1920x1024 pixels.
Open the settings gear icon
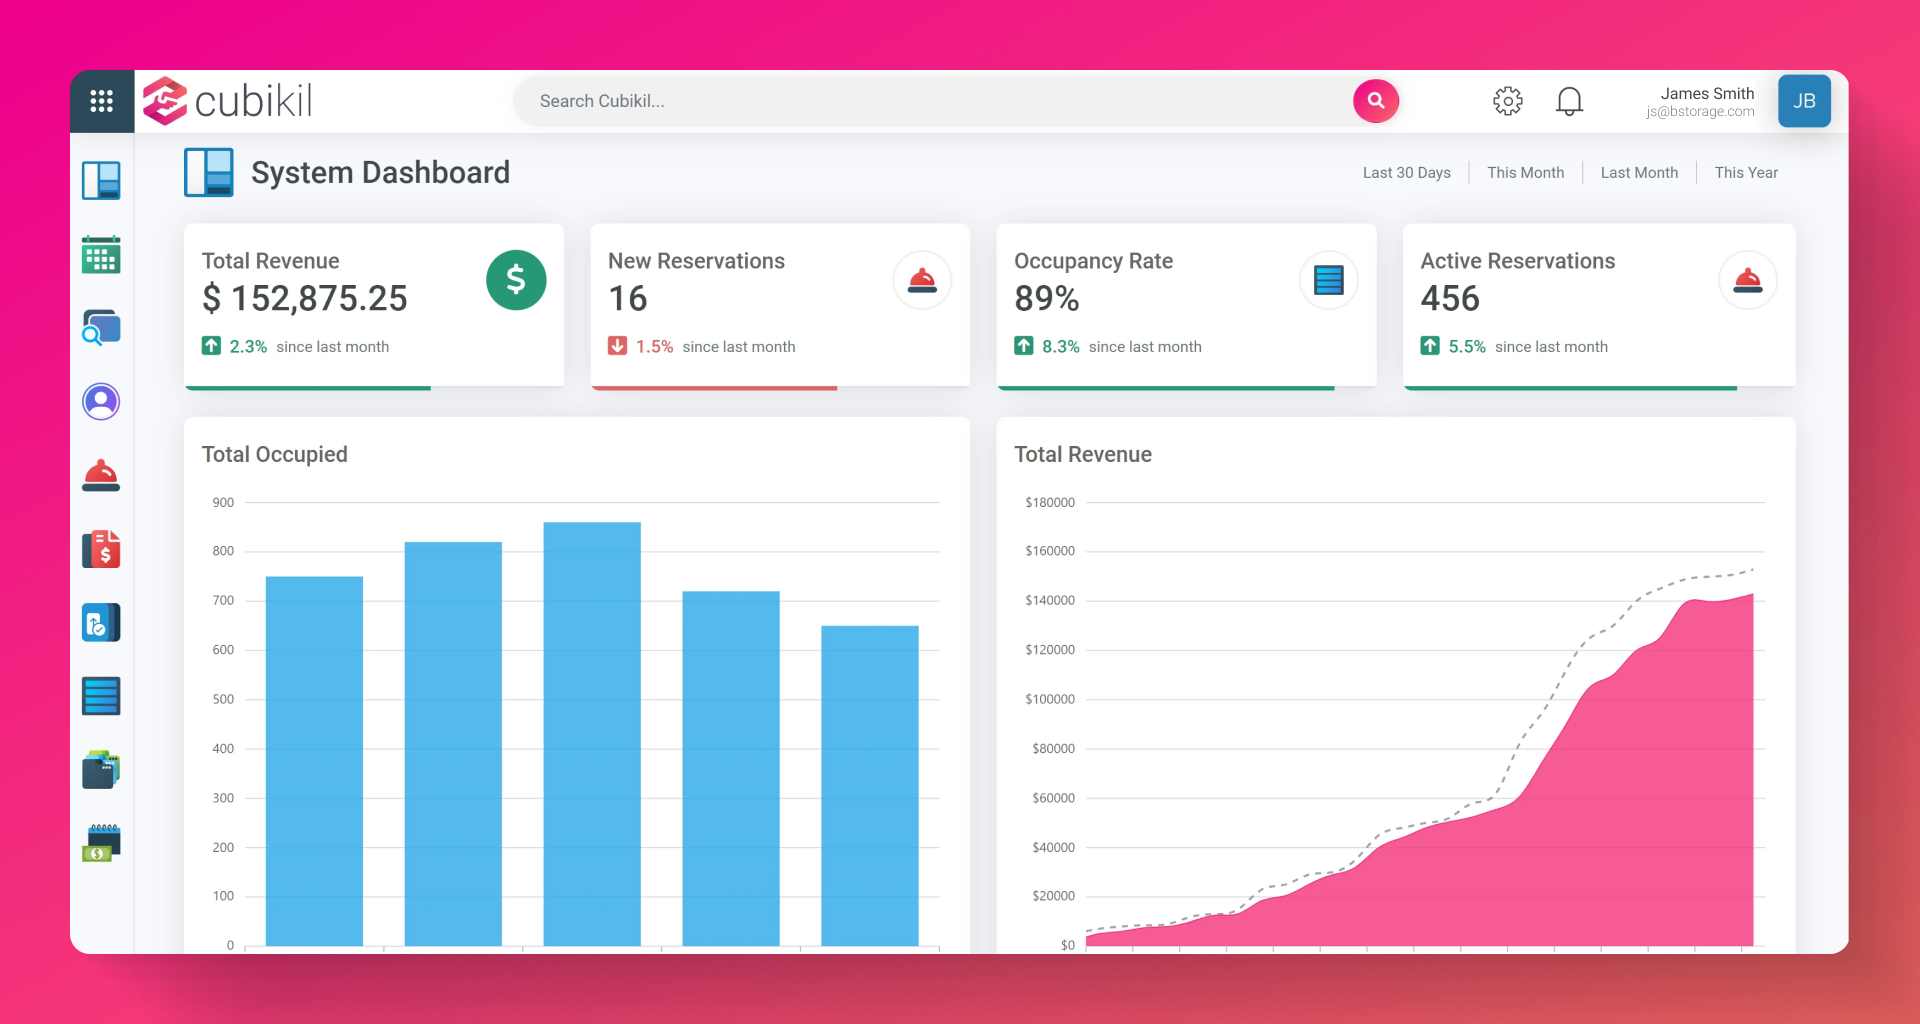[x=1508, y=101]
